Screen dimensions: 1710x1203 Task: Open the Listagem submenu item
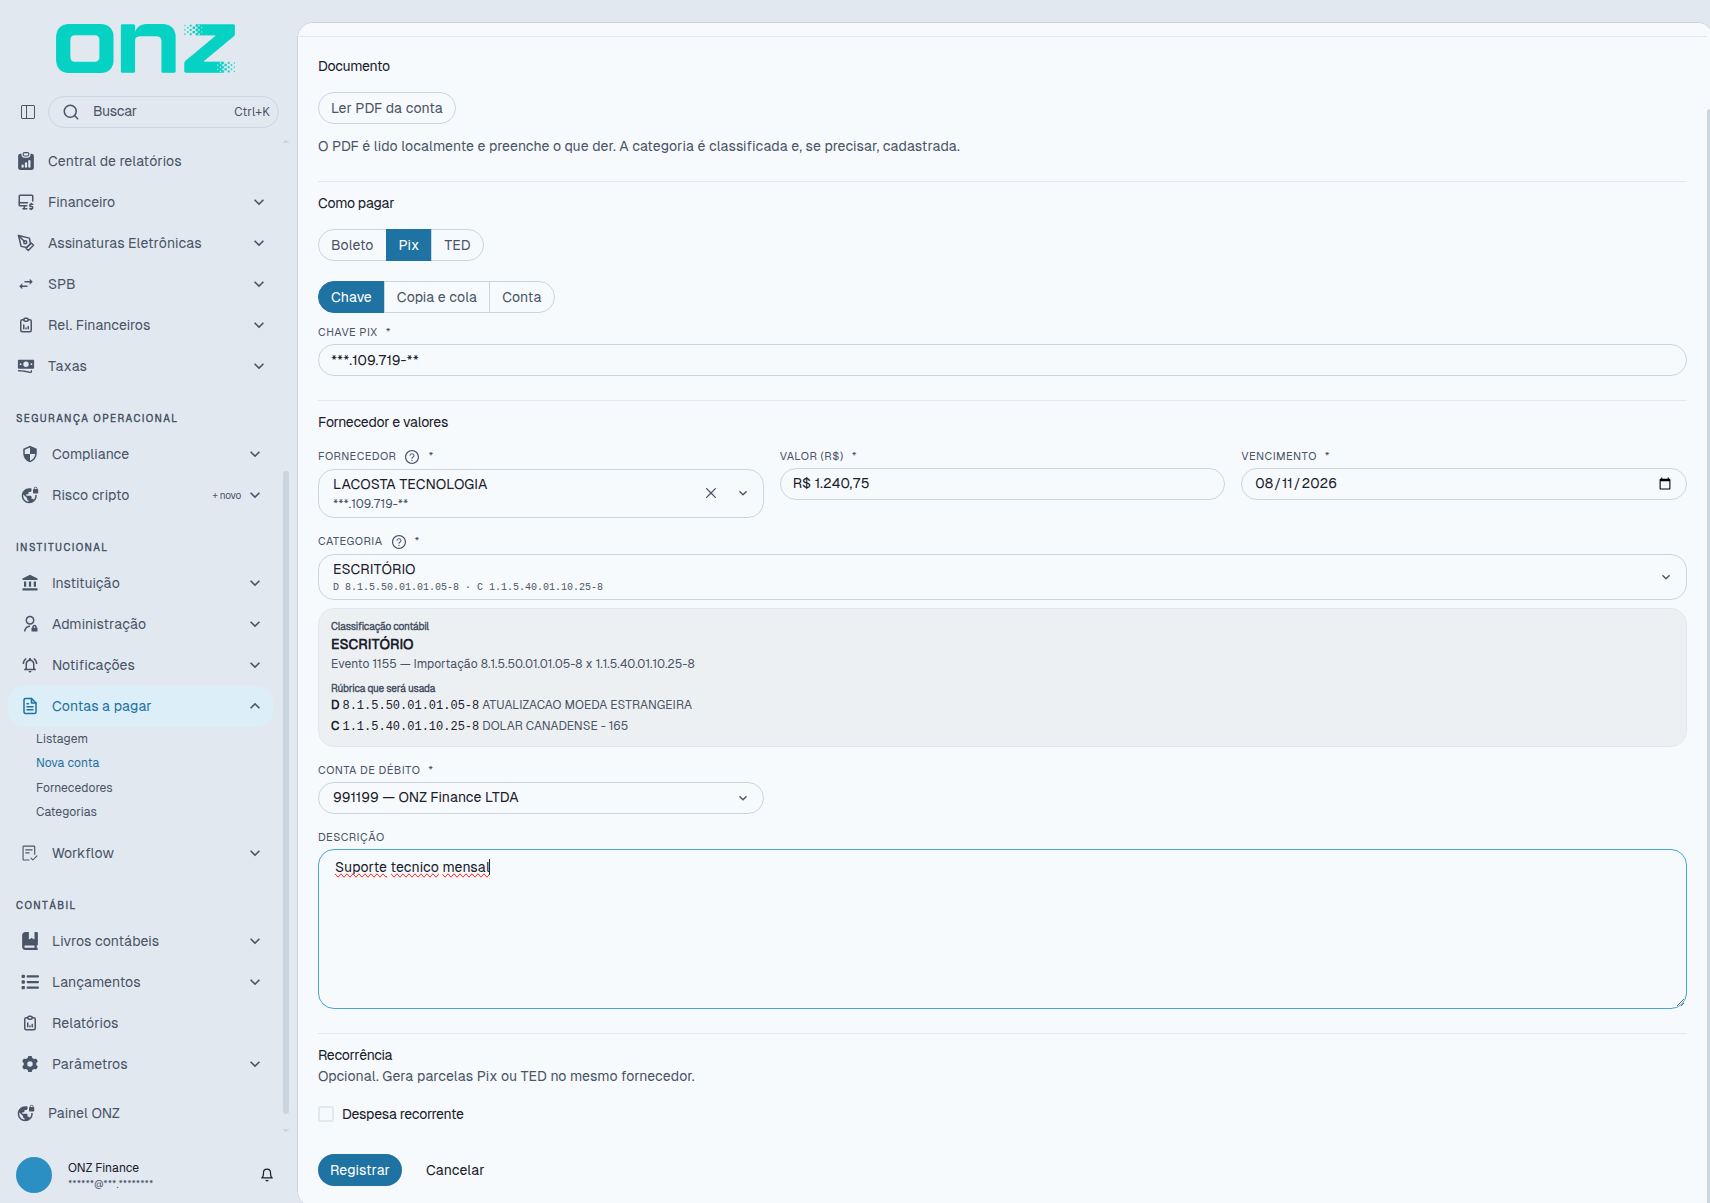pos(62,739)
